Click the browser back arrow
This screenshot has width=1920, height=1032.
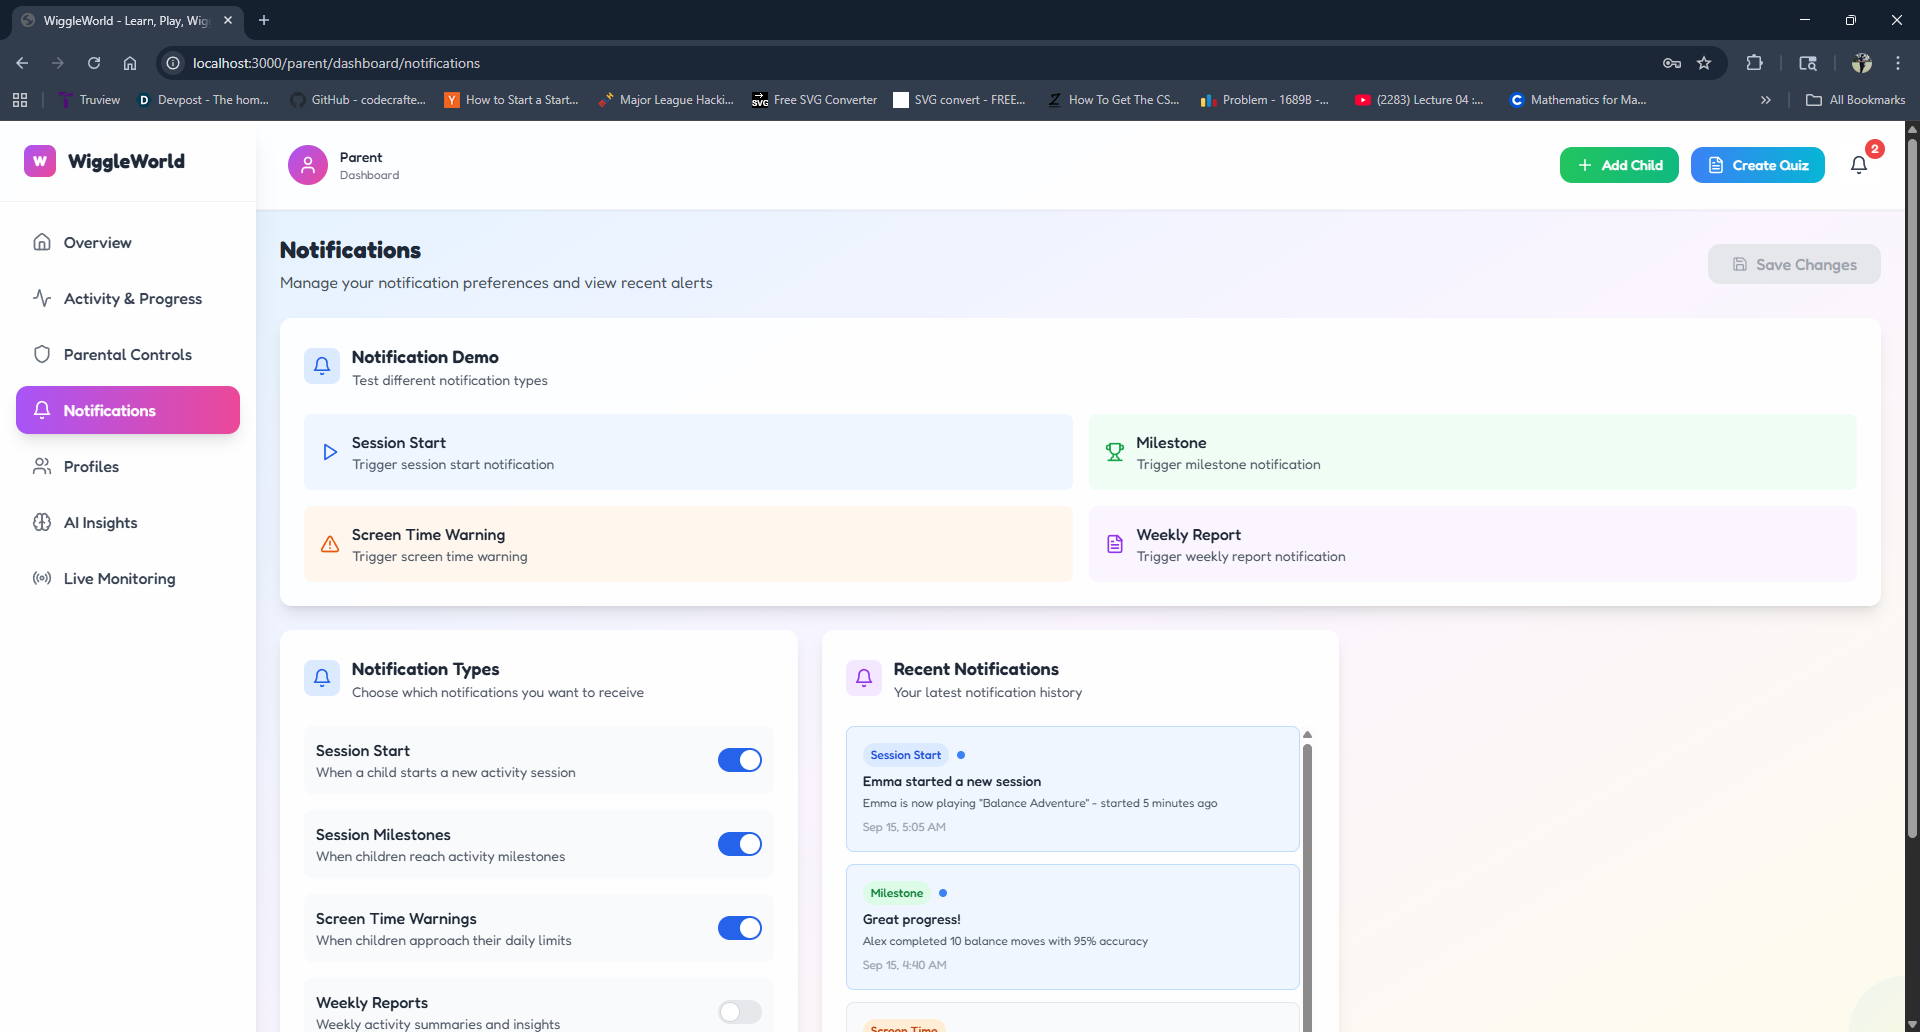click(22, 63)
